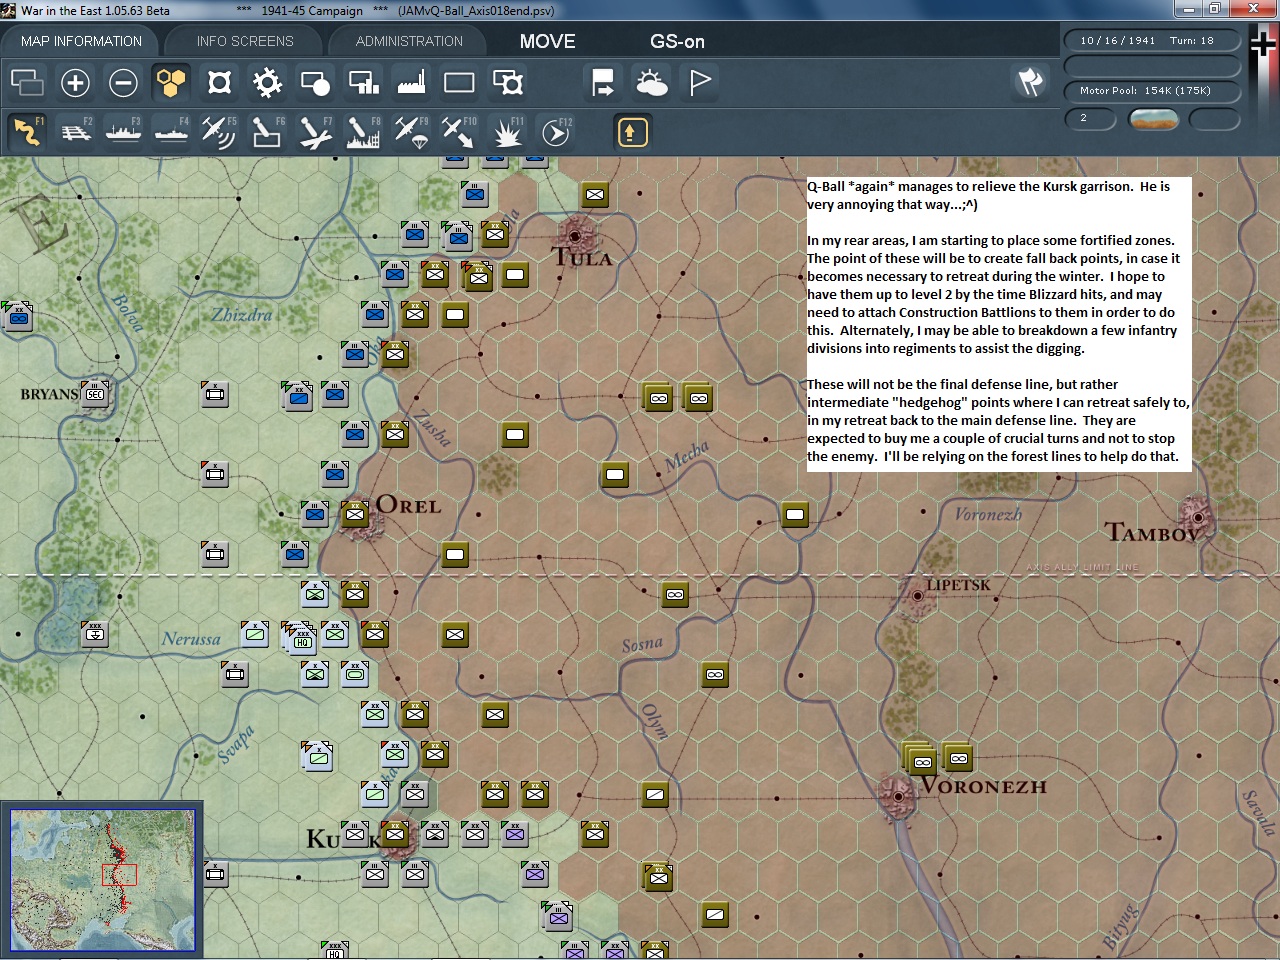Click the yellow up-arrow button
This screenshot has width=1280, height=960.
pyautogui.click(x=632, y=132)
